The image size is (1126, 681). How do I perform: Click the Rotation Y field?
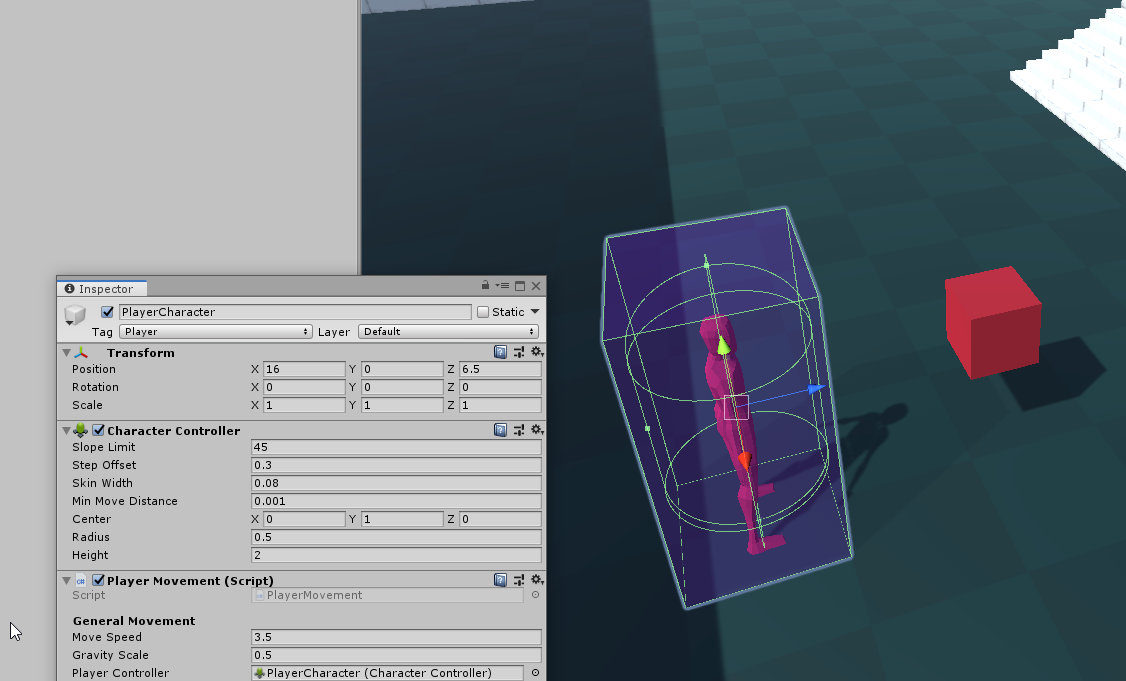[402, 387]
